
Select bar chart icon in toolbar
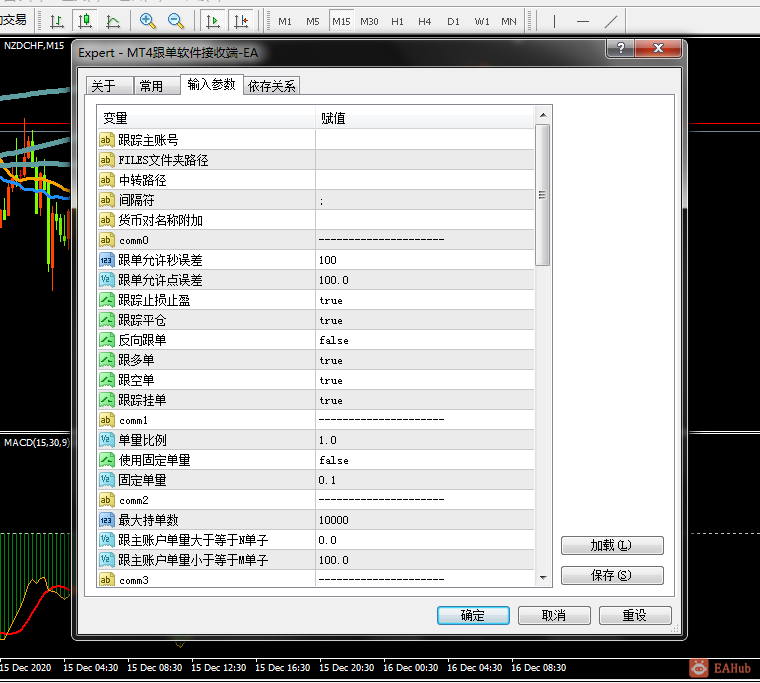click(x=57, y=21)
